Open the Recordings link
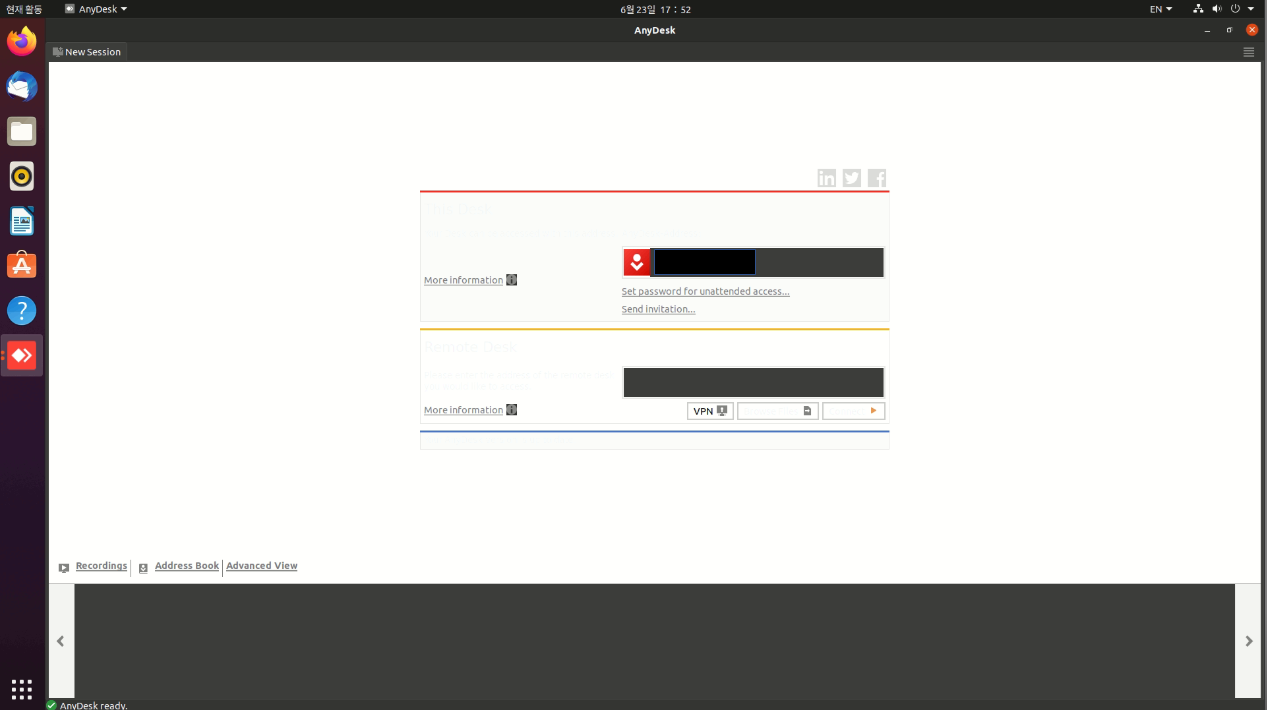1267x710 pixels. [101, 566]
